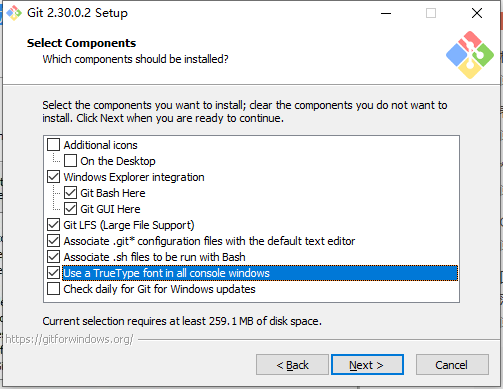
Task: Select the Windows Explorer integration label
Action: pyautogui.click(x=134, y=177)
